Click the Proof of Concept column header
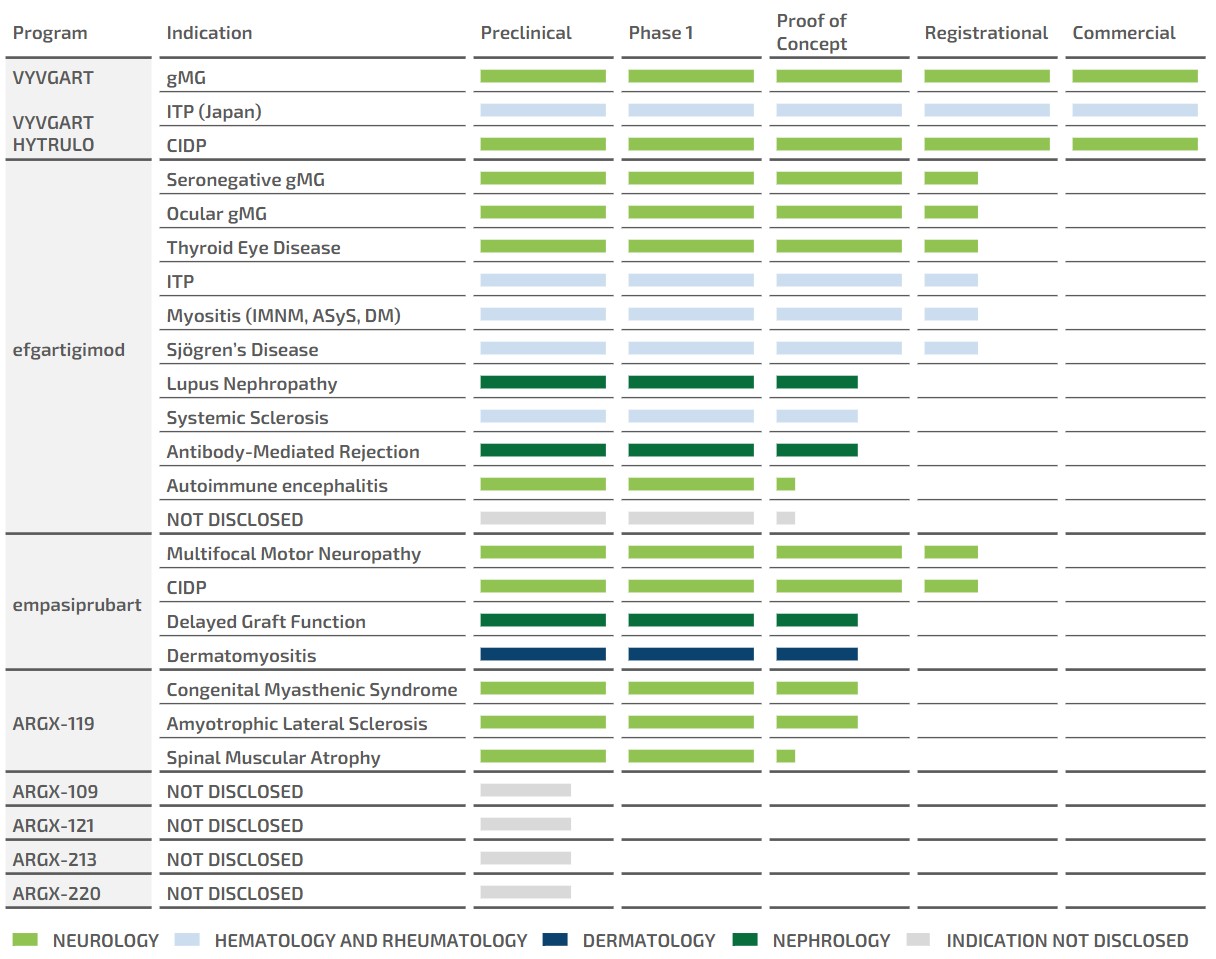Viewport: 1216px width, 959px height. (x=811, y=33)
